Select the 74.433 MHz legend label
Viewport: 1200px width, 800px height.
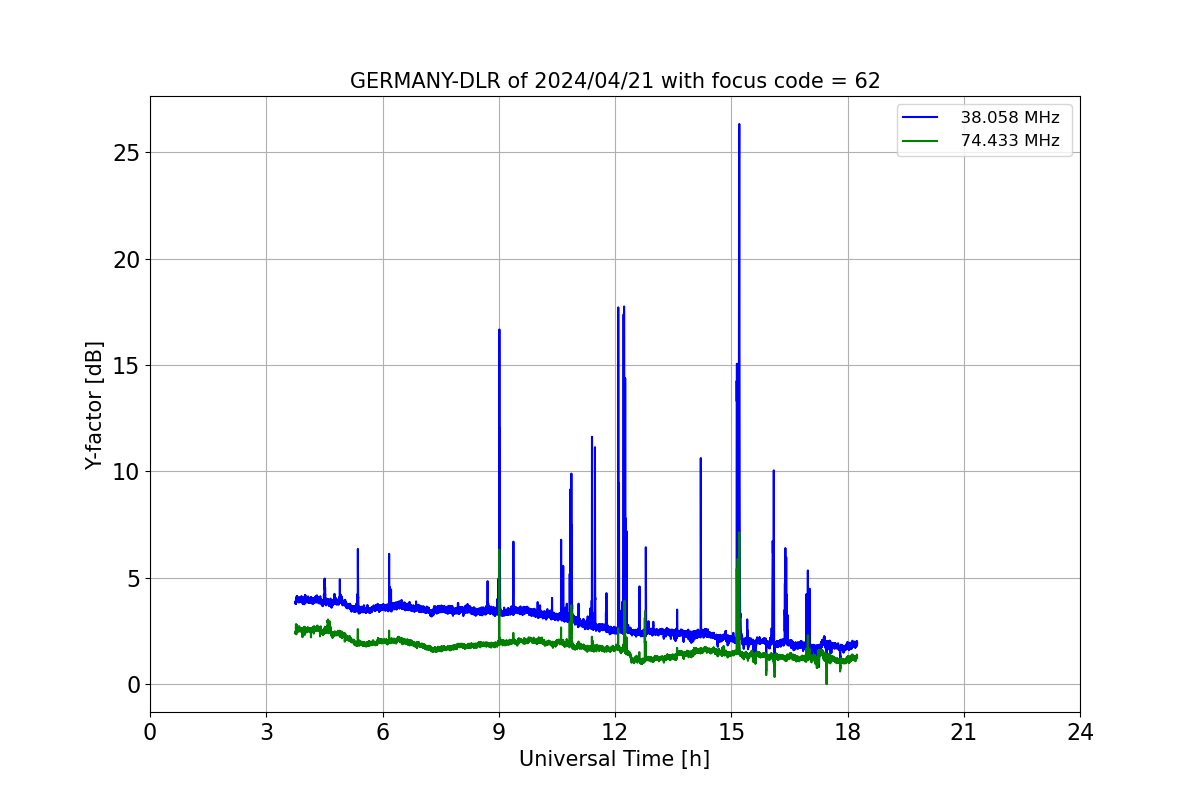[x=1010, y=141]
